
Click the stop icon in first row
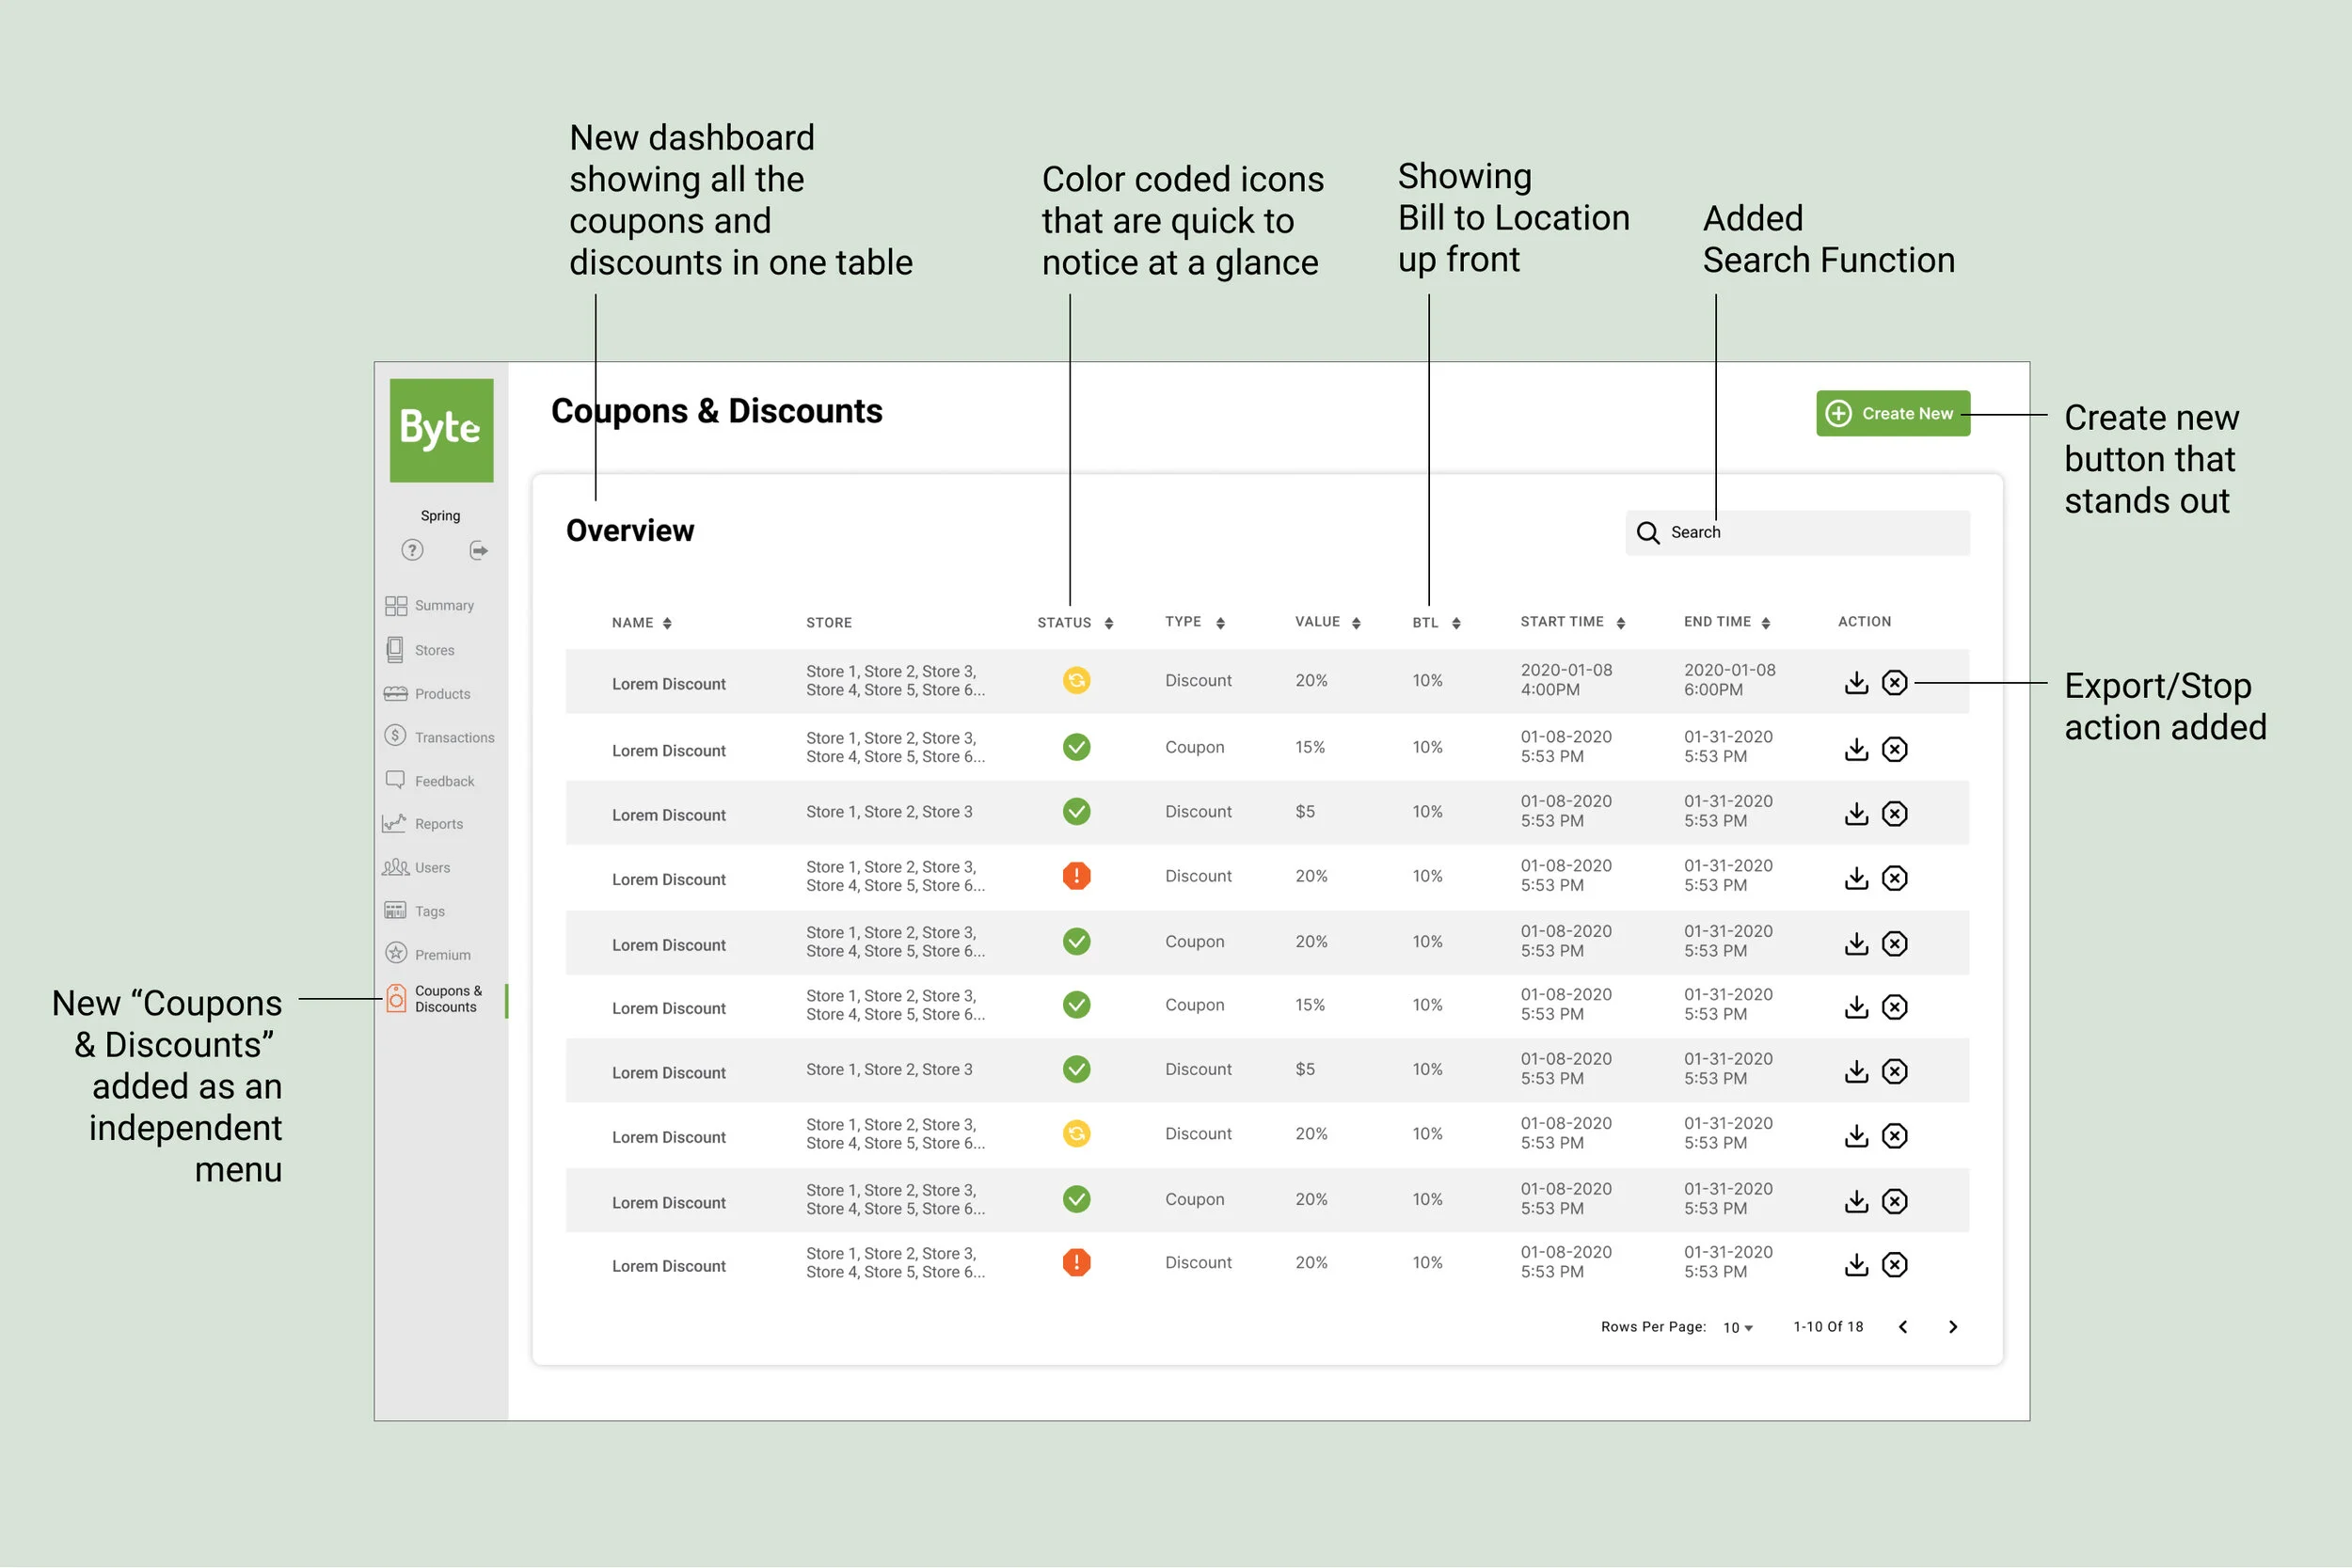(x=1894, y=683)
